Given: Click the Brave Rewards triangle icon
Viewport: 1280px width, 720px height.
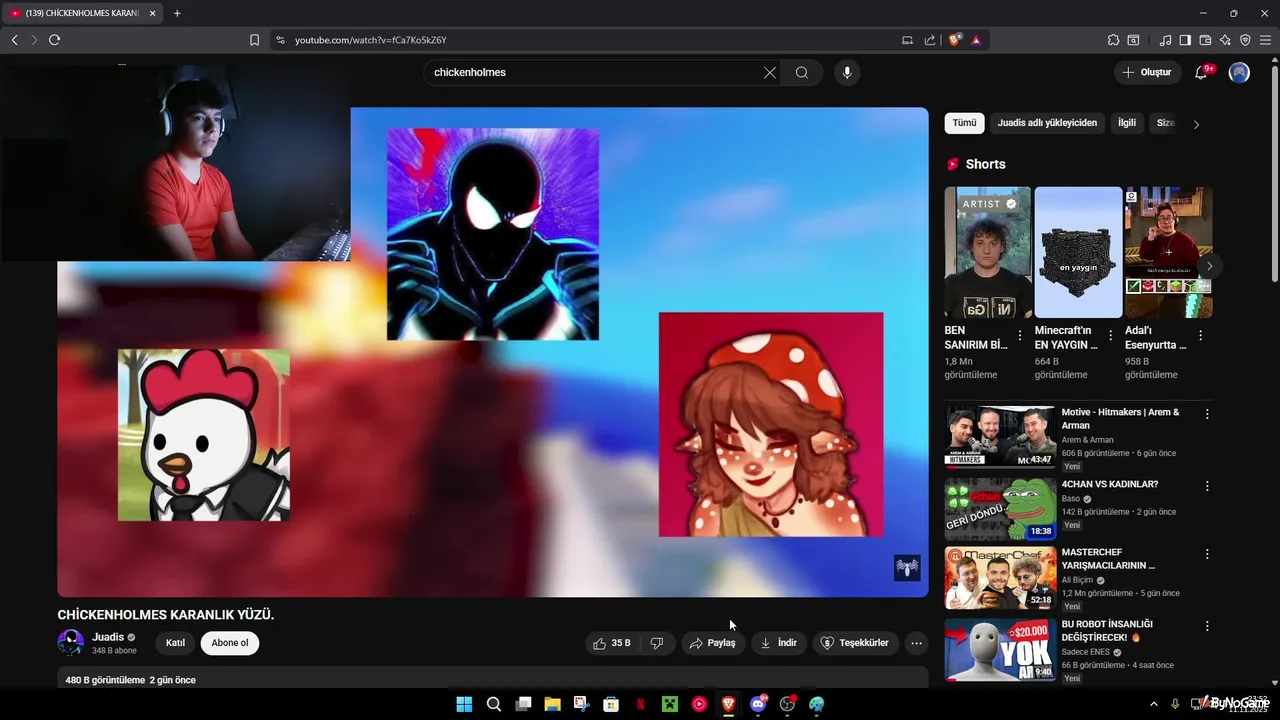Looking at the screenshot, I should pyautogui.click(x=976, y=40).
